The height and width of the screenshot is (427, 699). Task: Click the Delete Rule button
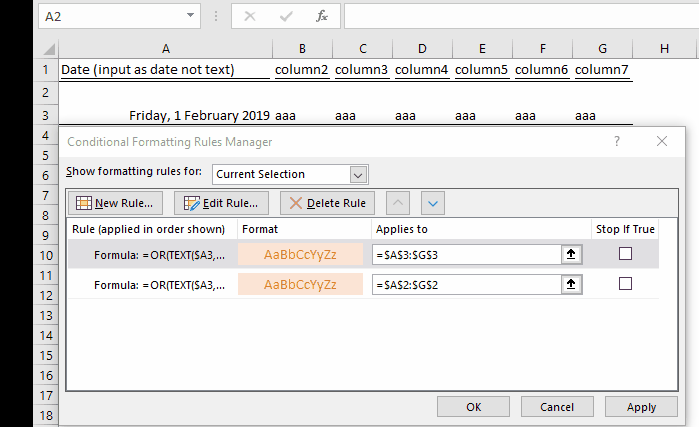click(x=327, y=203)
